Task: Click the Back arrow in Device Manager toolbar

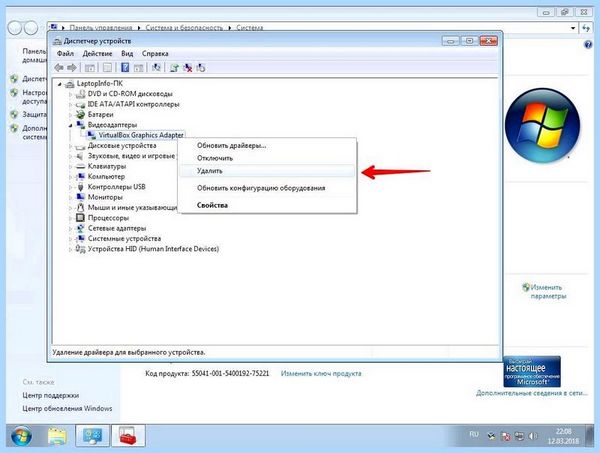Action: (59, 68)
